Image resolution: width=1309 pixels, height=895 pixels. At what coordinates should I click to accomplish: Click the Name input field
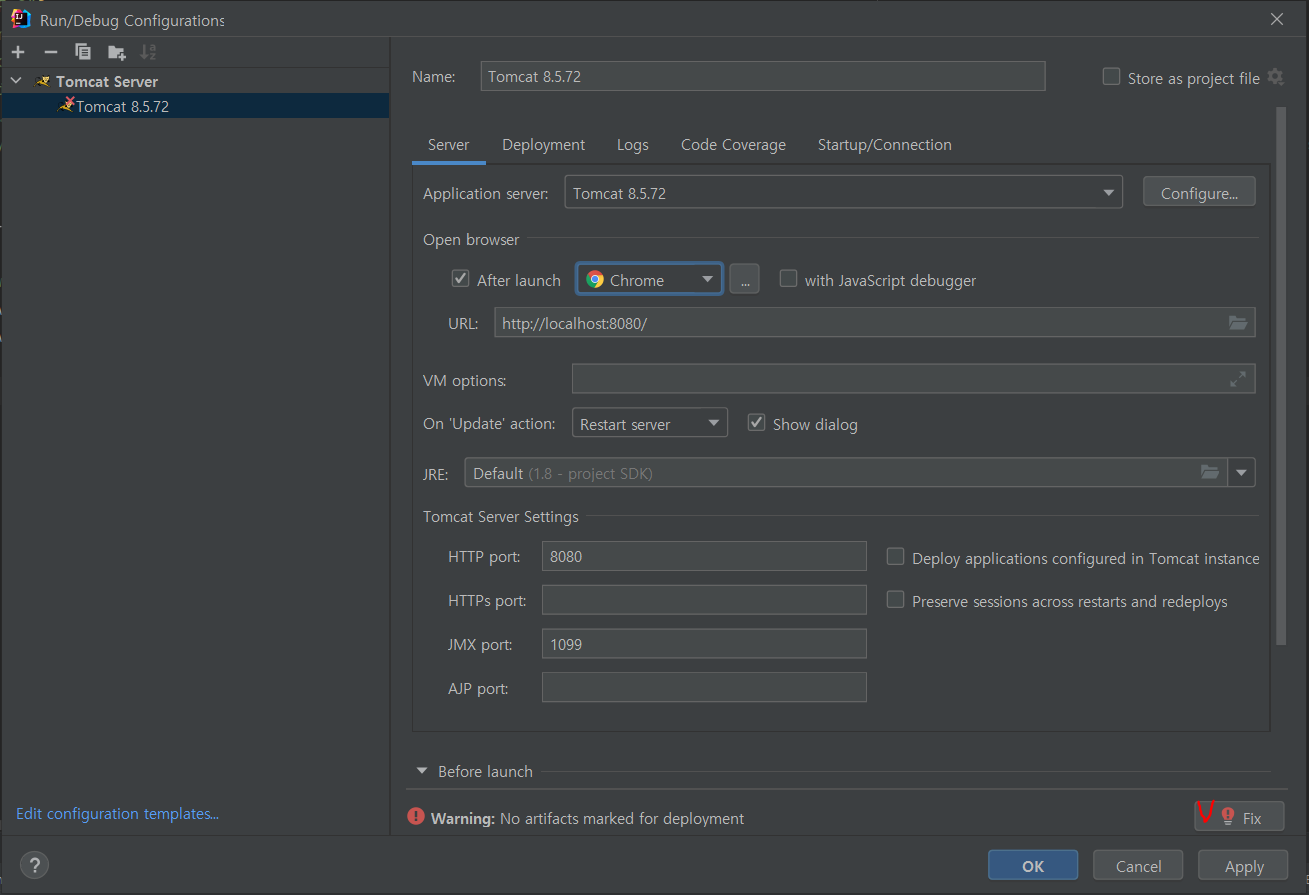(x=763, y=77)
